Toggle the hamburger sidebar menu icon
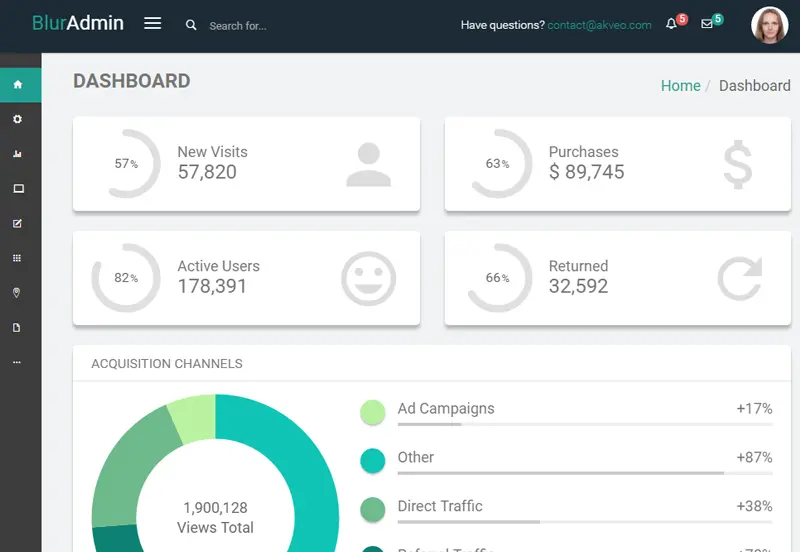 (x=153, y=23)
